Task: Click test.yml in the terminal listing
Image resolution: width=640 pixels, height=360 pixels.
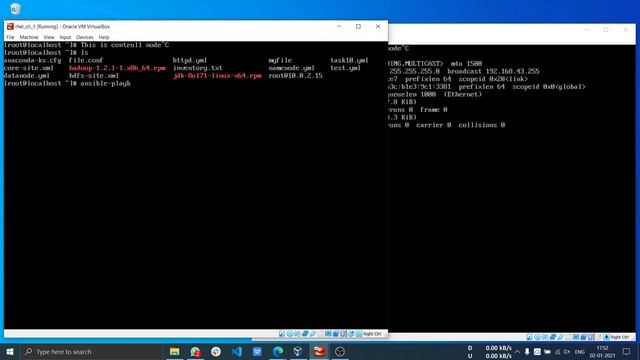Action: 345,68
